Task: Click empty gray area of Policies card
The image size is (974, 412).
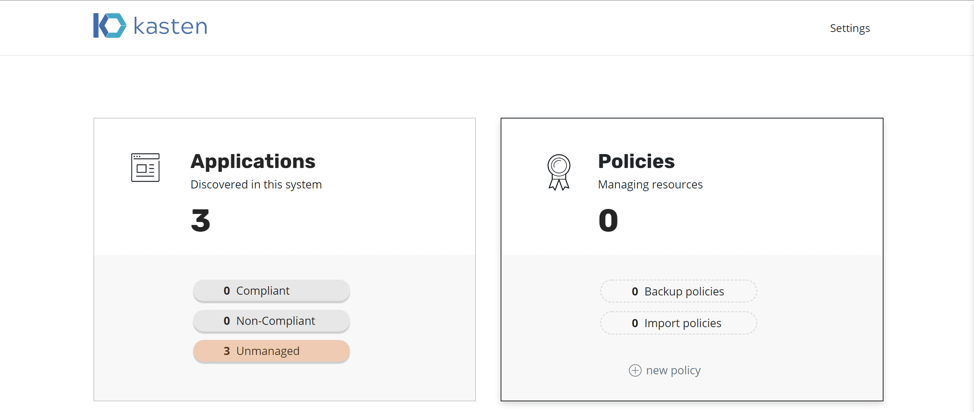Action: [x=820, y=327]
